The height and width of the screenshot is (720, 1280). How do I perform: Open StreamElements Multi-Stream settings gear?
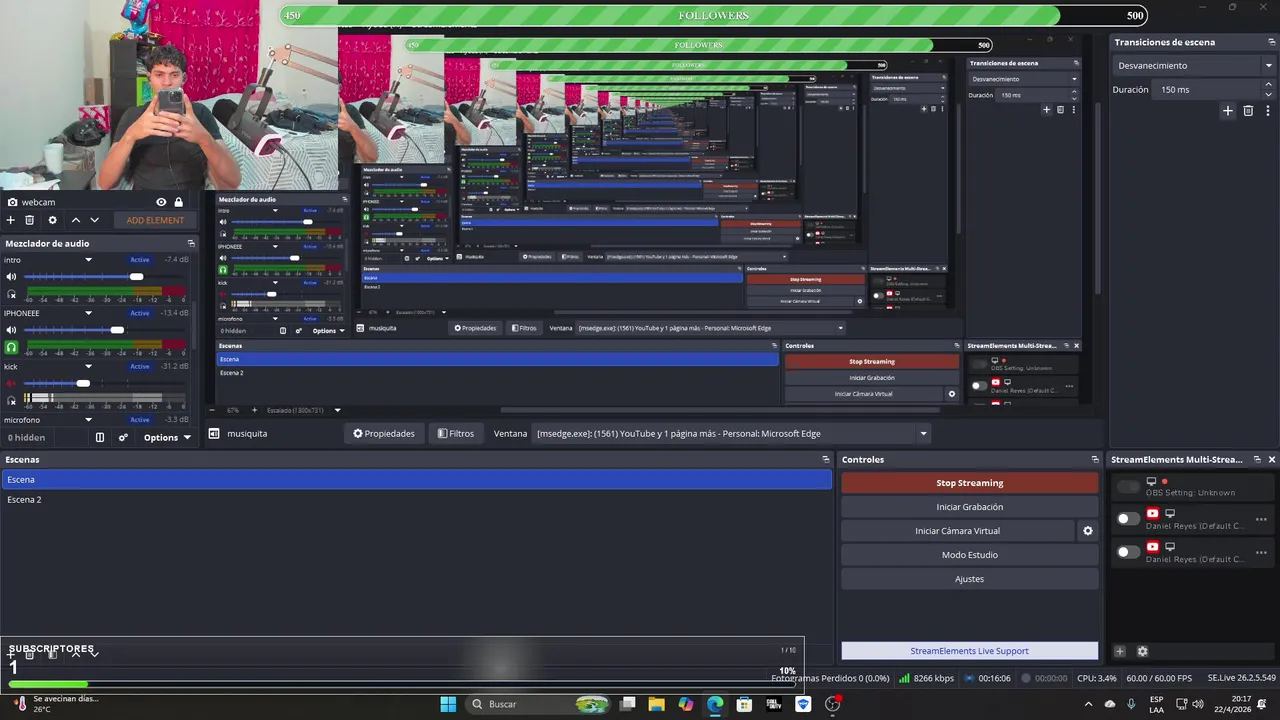[1142, 651]
